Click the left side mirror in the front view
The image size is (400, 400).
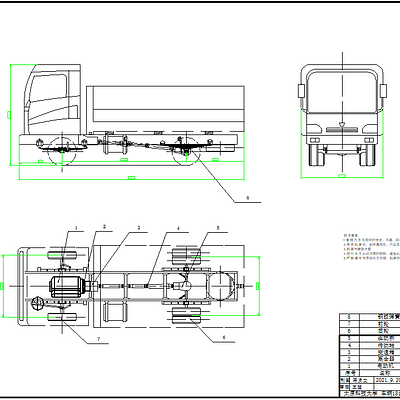[x=301, y=91]
